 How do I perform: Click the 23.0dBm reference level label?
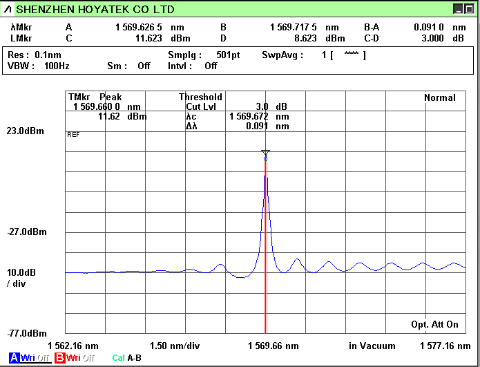[25, 131]
